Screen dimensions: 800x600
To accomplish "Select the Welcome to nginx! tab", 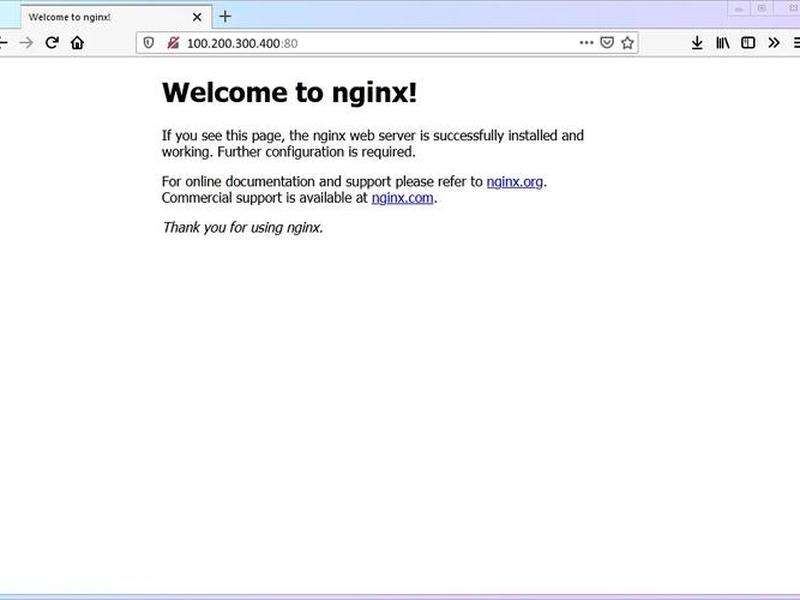I will pyautogui.click(x=116, y=17).
